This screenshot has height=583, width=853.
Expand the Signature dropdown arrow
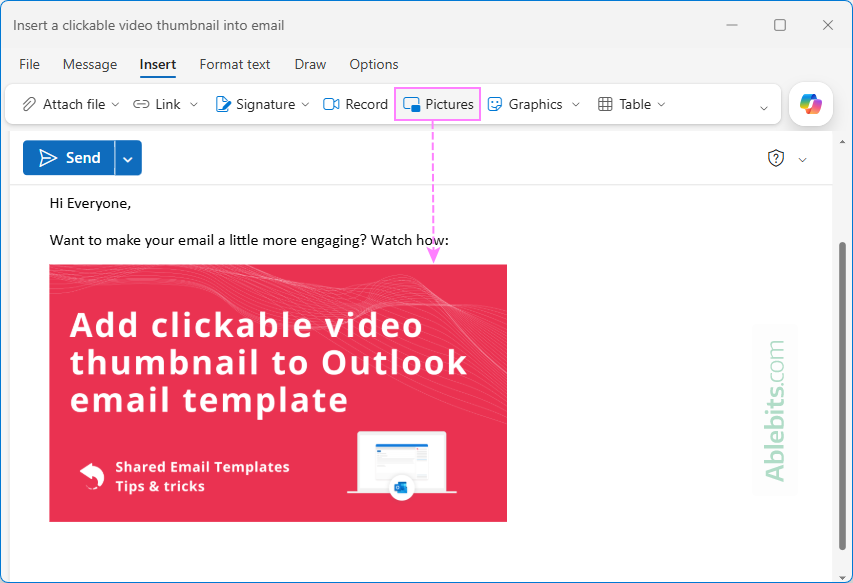305,104
